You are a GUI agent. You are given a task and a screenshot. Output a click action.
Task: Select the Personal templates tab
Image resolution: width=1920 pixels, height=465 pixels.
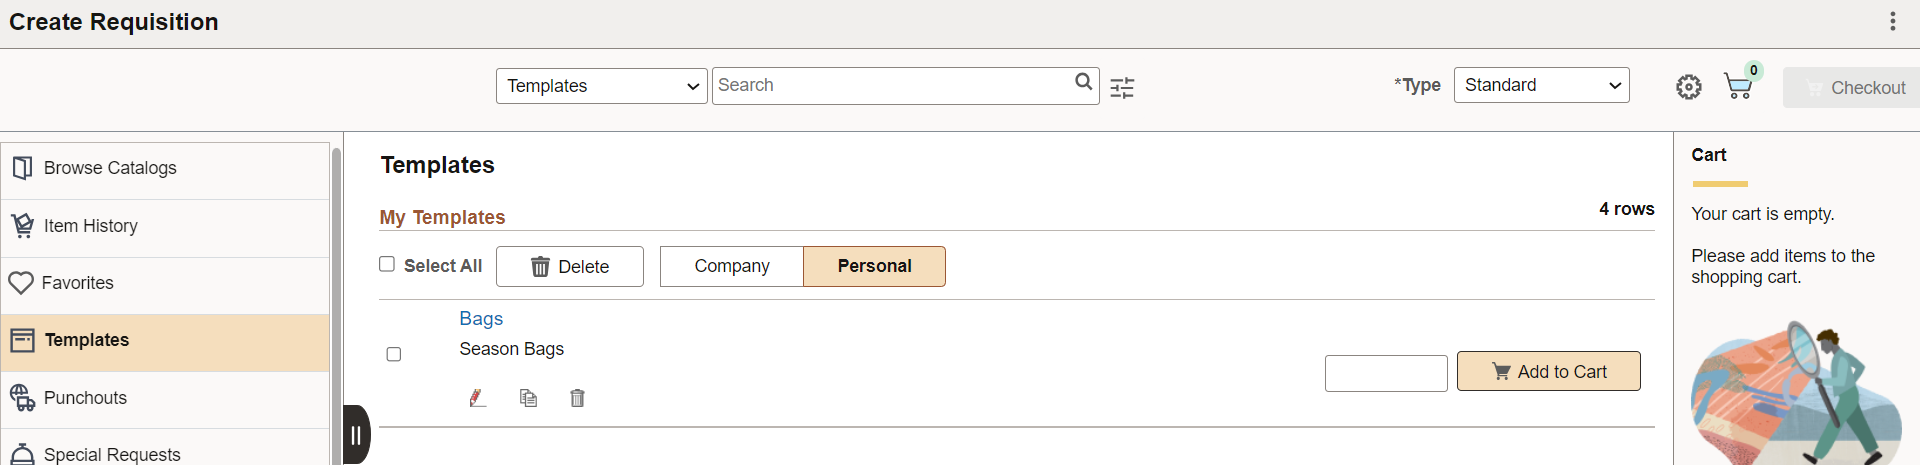pyautogui.click(x=874, y=266)
